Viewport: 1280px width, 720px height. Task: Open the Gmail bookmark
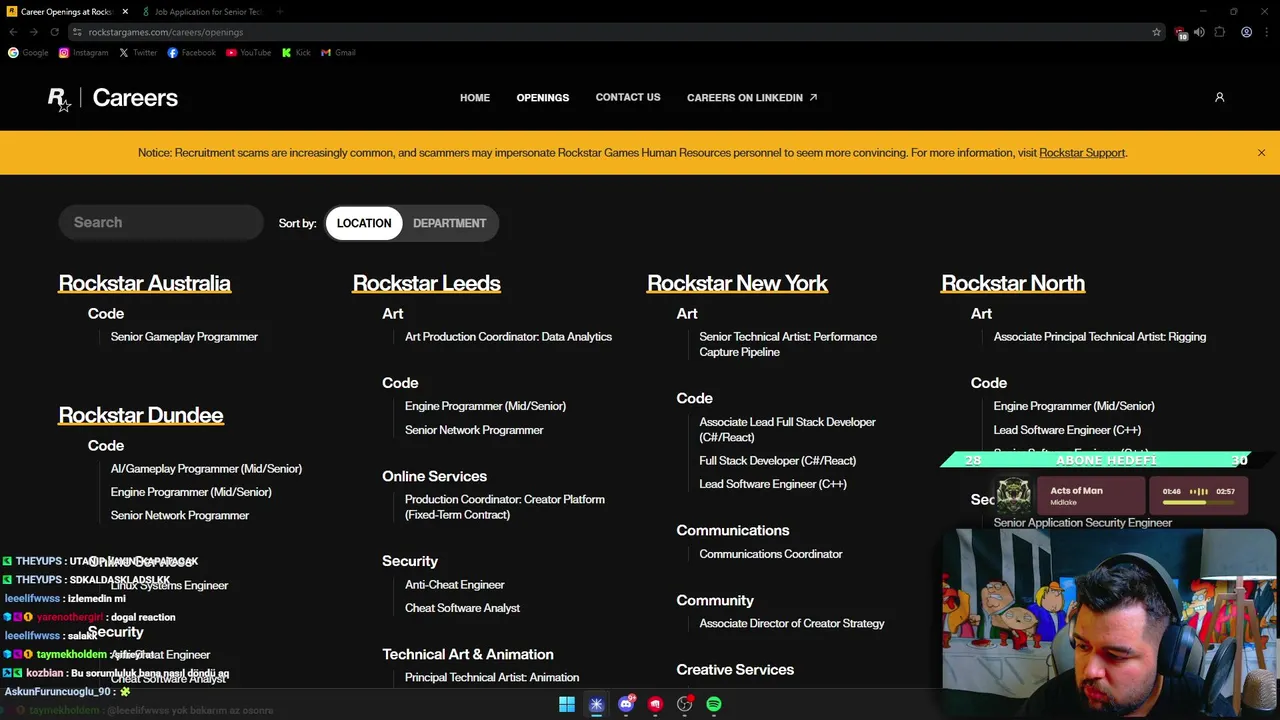(338, 53)
